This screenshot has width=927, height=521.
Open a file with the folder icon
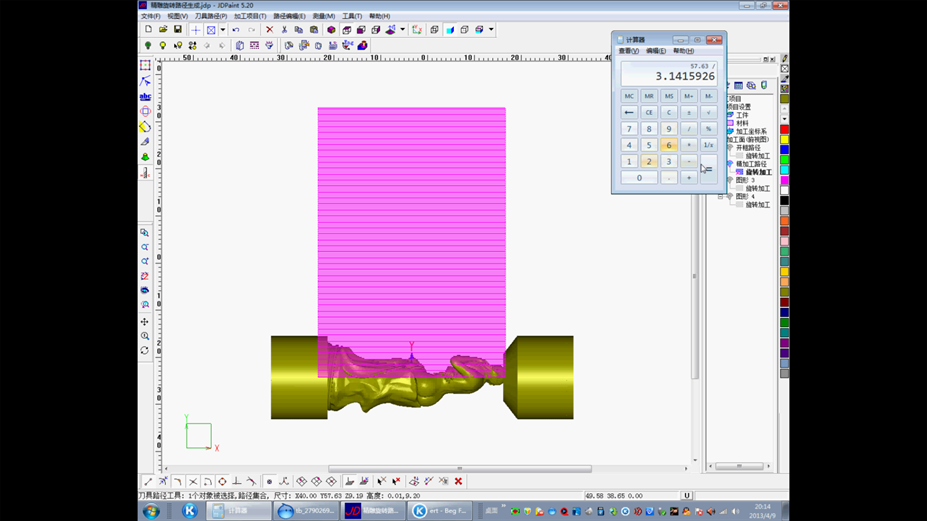[x=163, y=30]
